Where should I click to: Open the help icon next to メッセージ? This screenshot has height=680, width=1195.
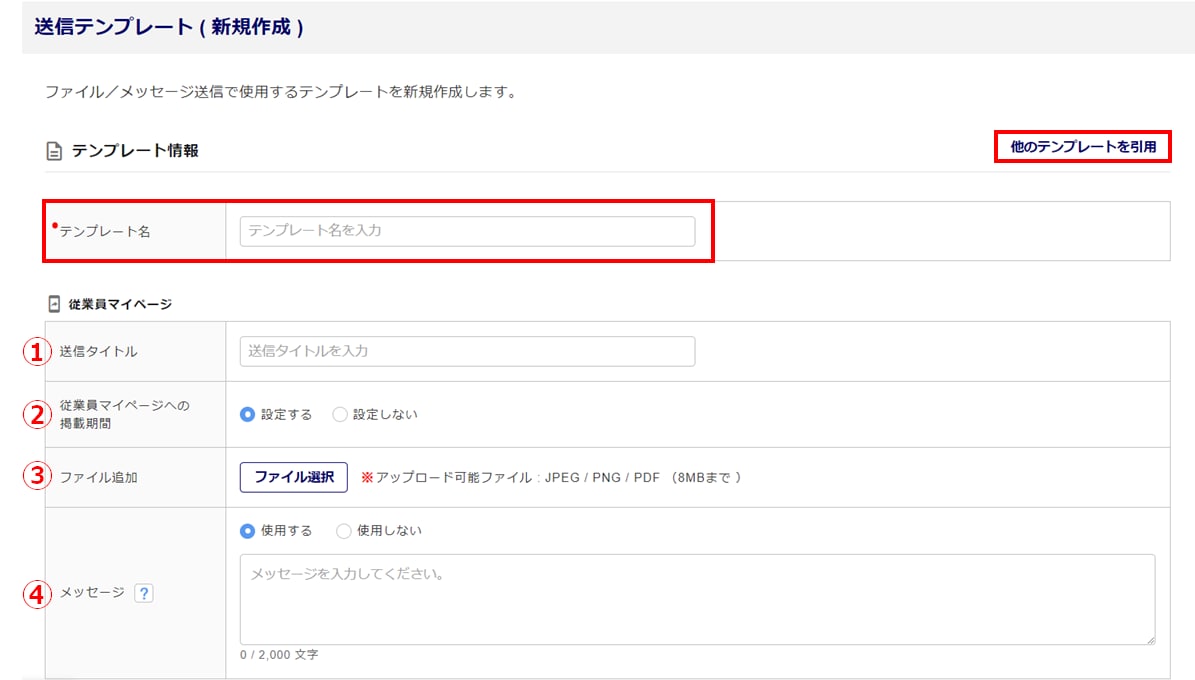[x=143, y=594]
